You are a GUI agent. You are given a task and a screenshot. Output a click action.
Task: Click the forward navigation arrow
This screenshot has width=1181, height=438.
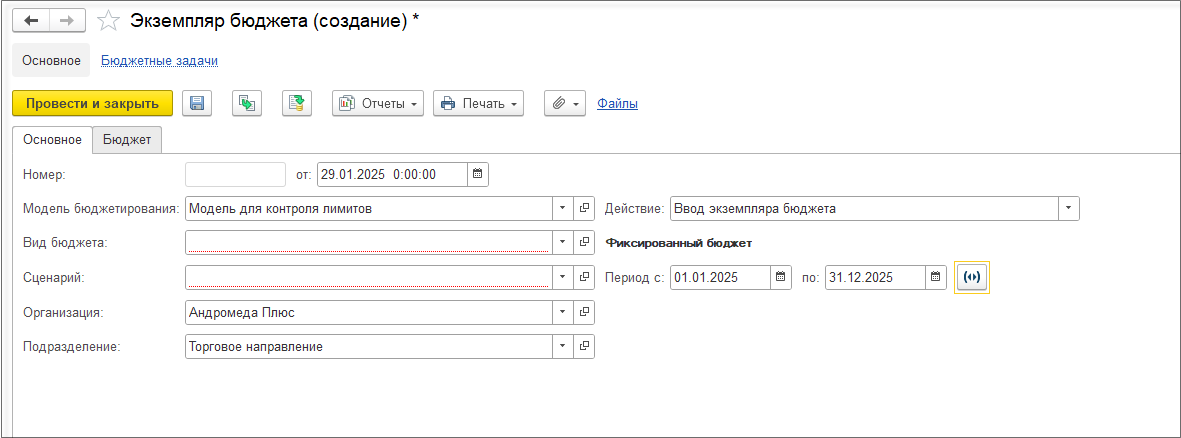click(x=67, y=21)
